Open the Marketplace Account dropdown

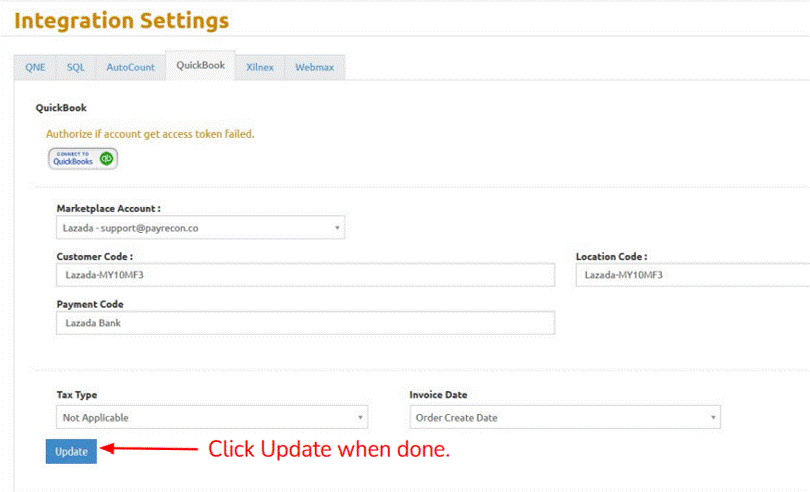200,227
